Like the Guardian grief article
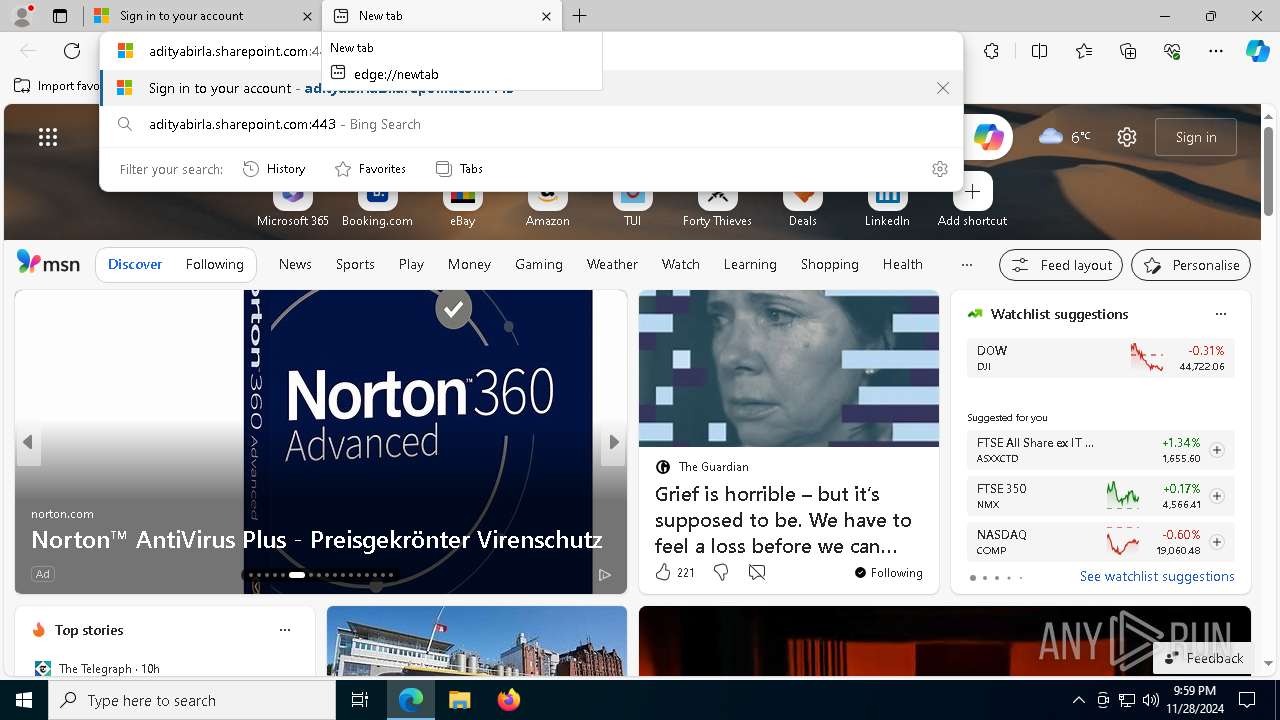The height and width of the screenshot is (720, 1280). (x=663, y=572)
